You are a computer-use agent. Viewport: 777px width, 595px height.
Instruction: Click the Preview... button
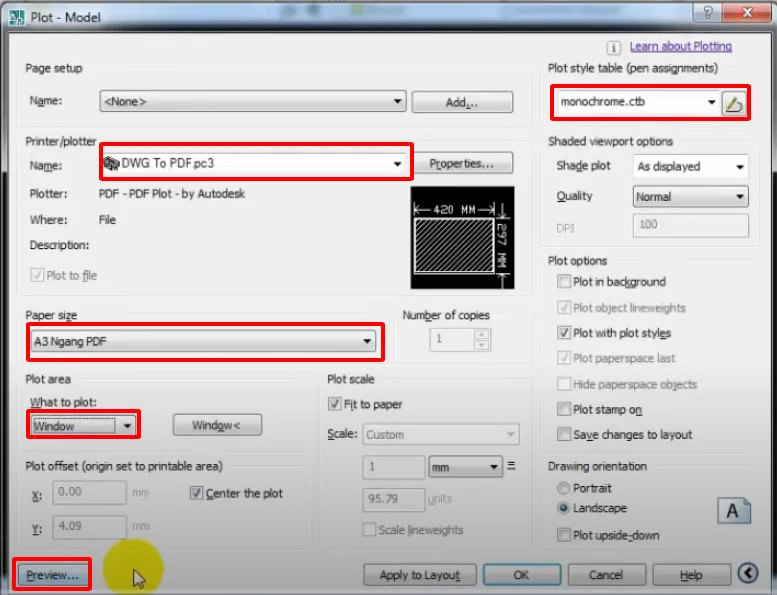[x=52, y=575]
